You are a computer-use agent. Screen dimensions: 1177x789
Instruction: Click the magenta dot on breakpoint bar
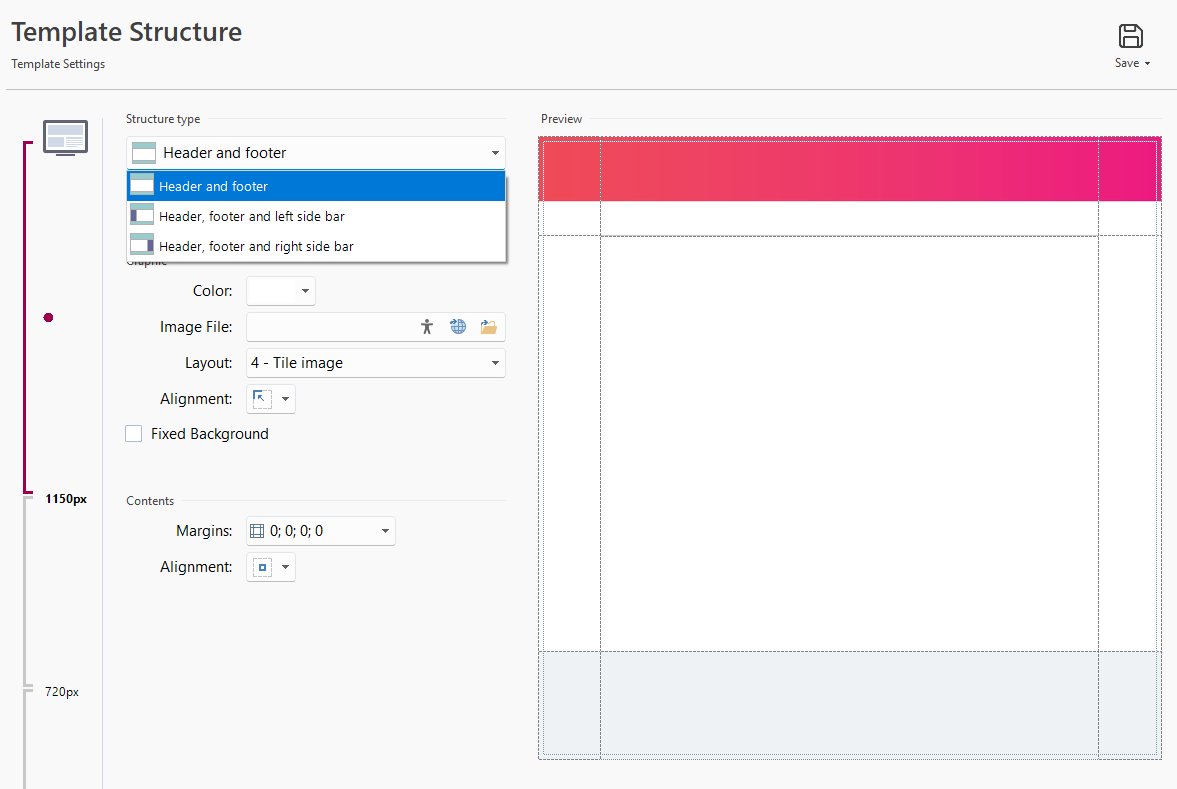[x=48, y=318]
